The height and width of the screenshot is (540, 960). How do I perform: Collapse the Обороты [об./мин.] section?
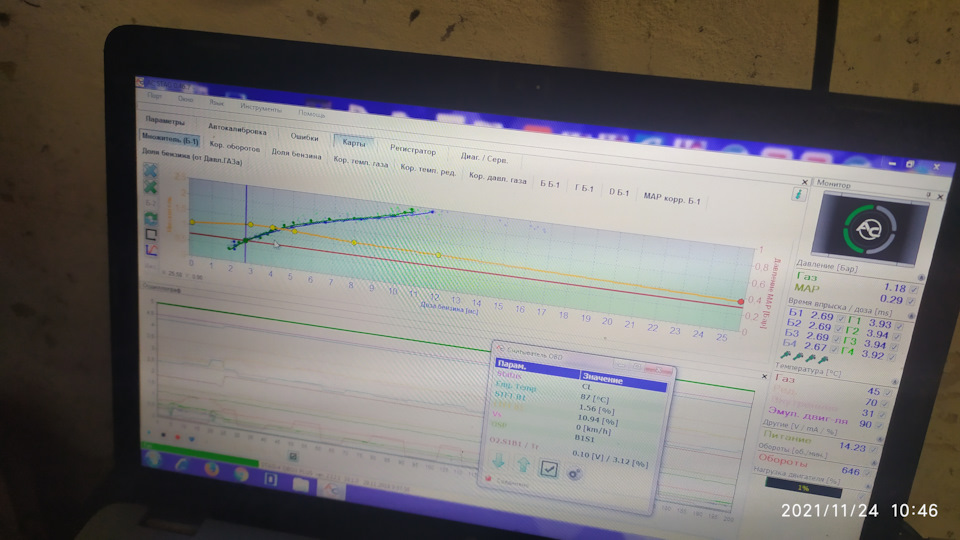(x=875, y=462)
